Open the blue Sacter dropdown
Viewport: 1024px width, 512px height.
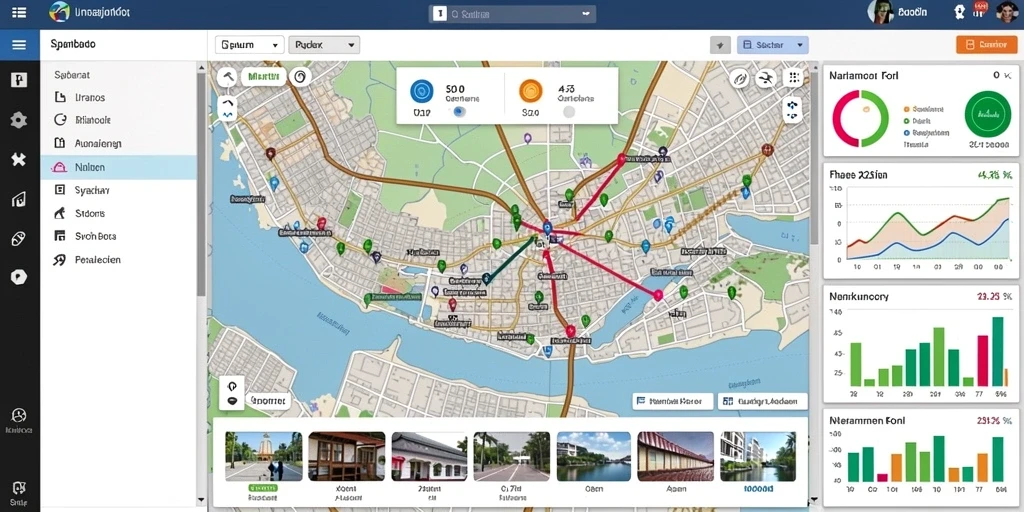[x=773, y=45]
